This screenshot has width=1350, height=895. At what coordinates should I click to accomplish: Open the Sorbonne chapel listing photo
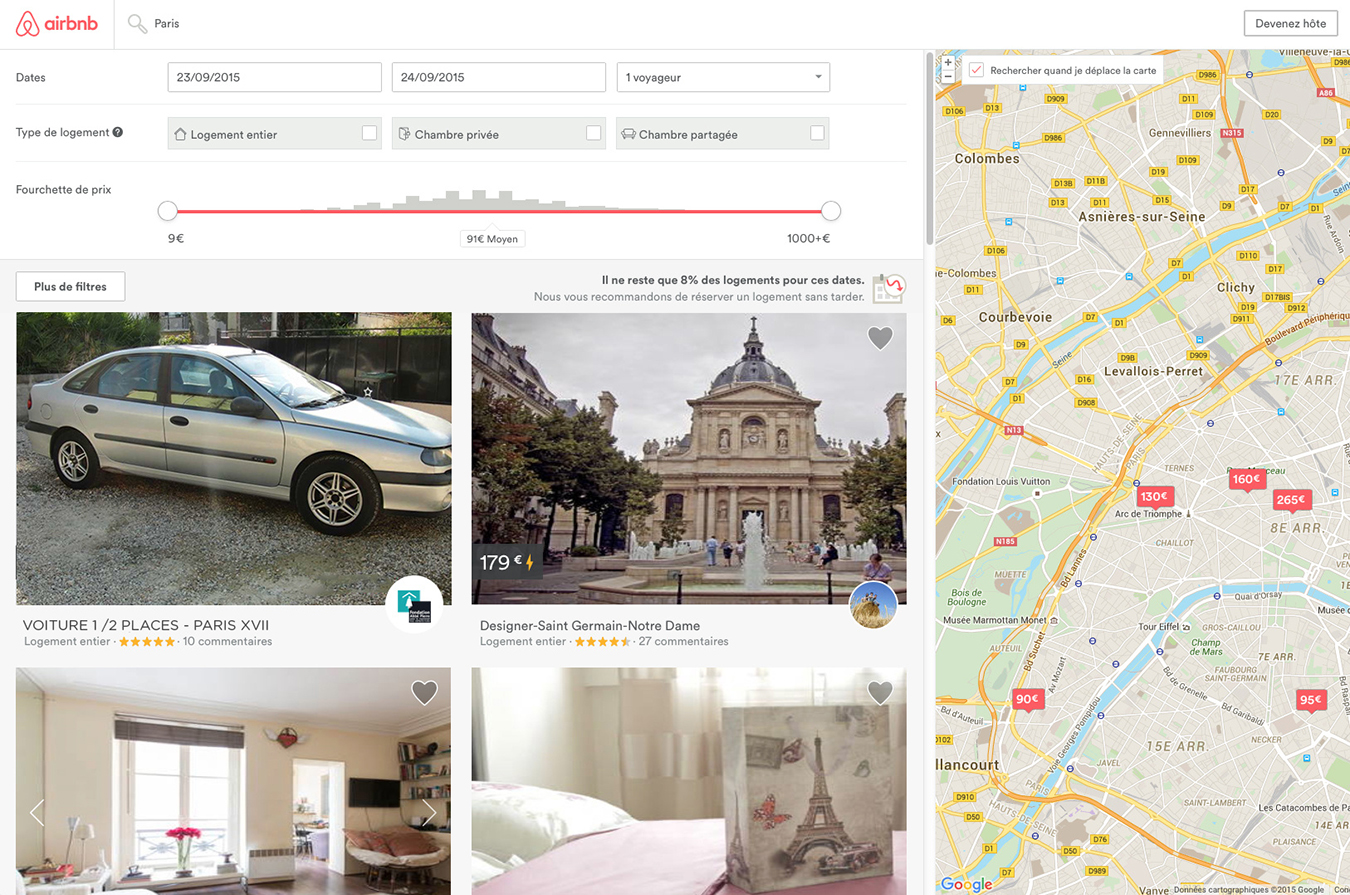pyautogui.click(x=689, y=459)
